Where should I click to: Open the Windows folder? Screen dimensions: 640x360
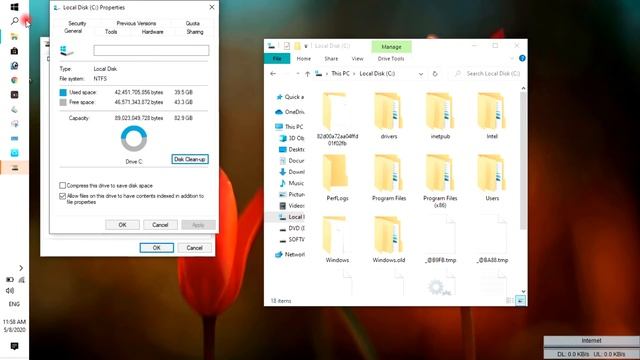[x=337, y=240]
